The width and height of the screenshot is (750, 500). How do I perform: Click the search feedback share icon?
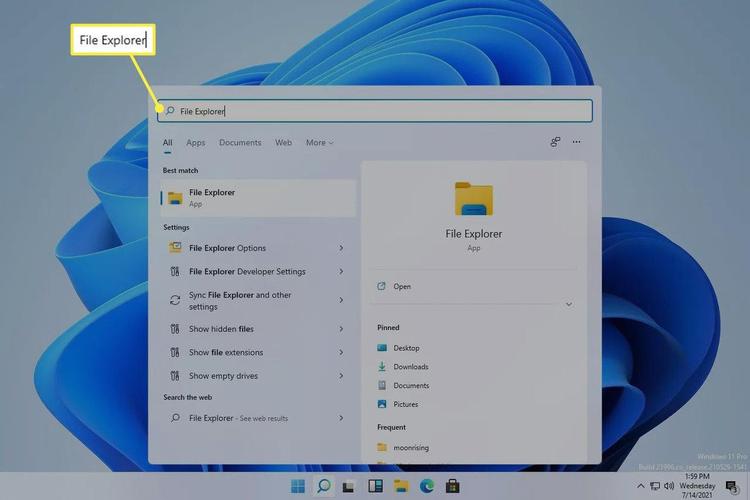click(555, 143)
